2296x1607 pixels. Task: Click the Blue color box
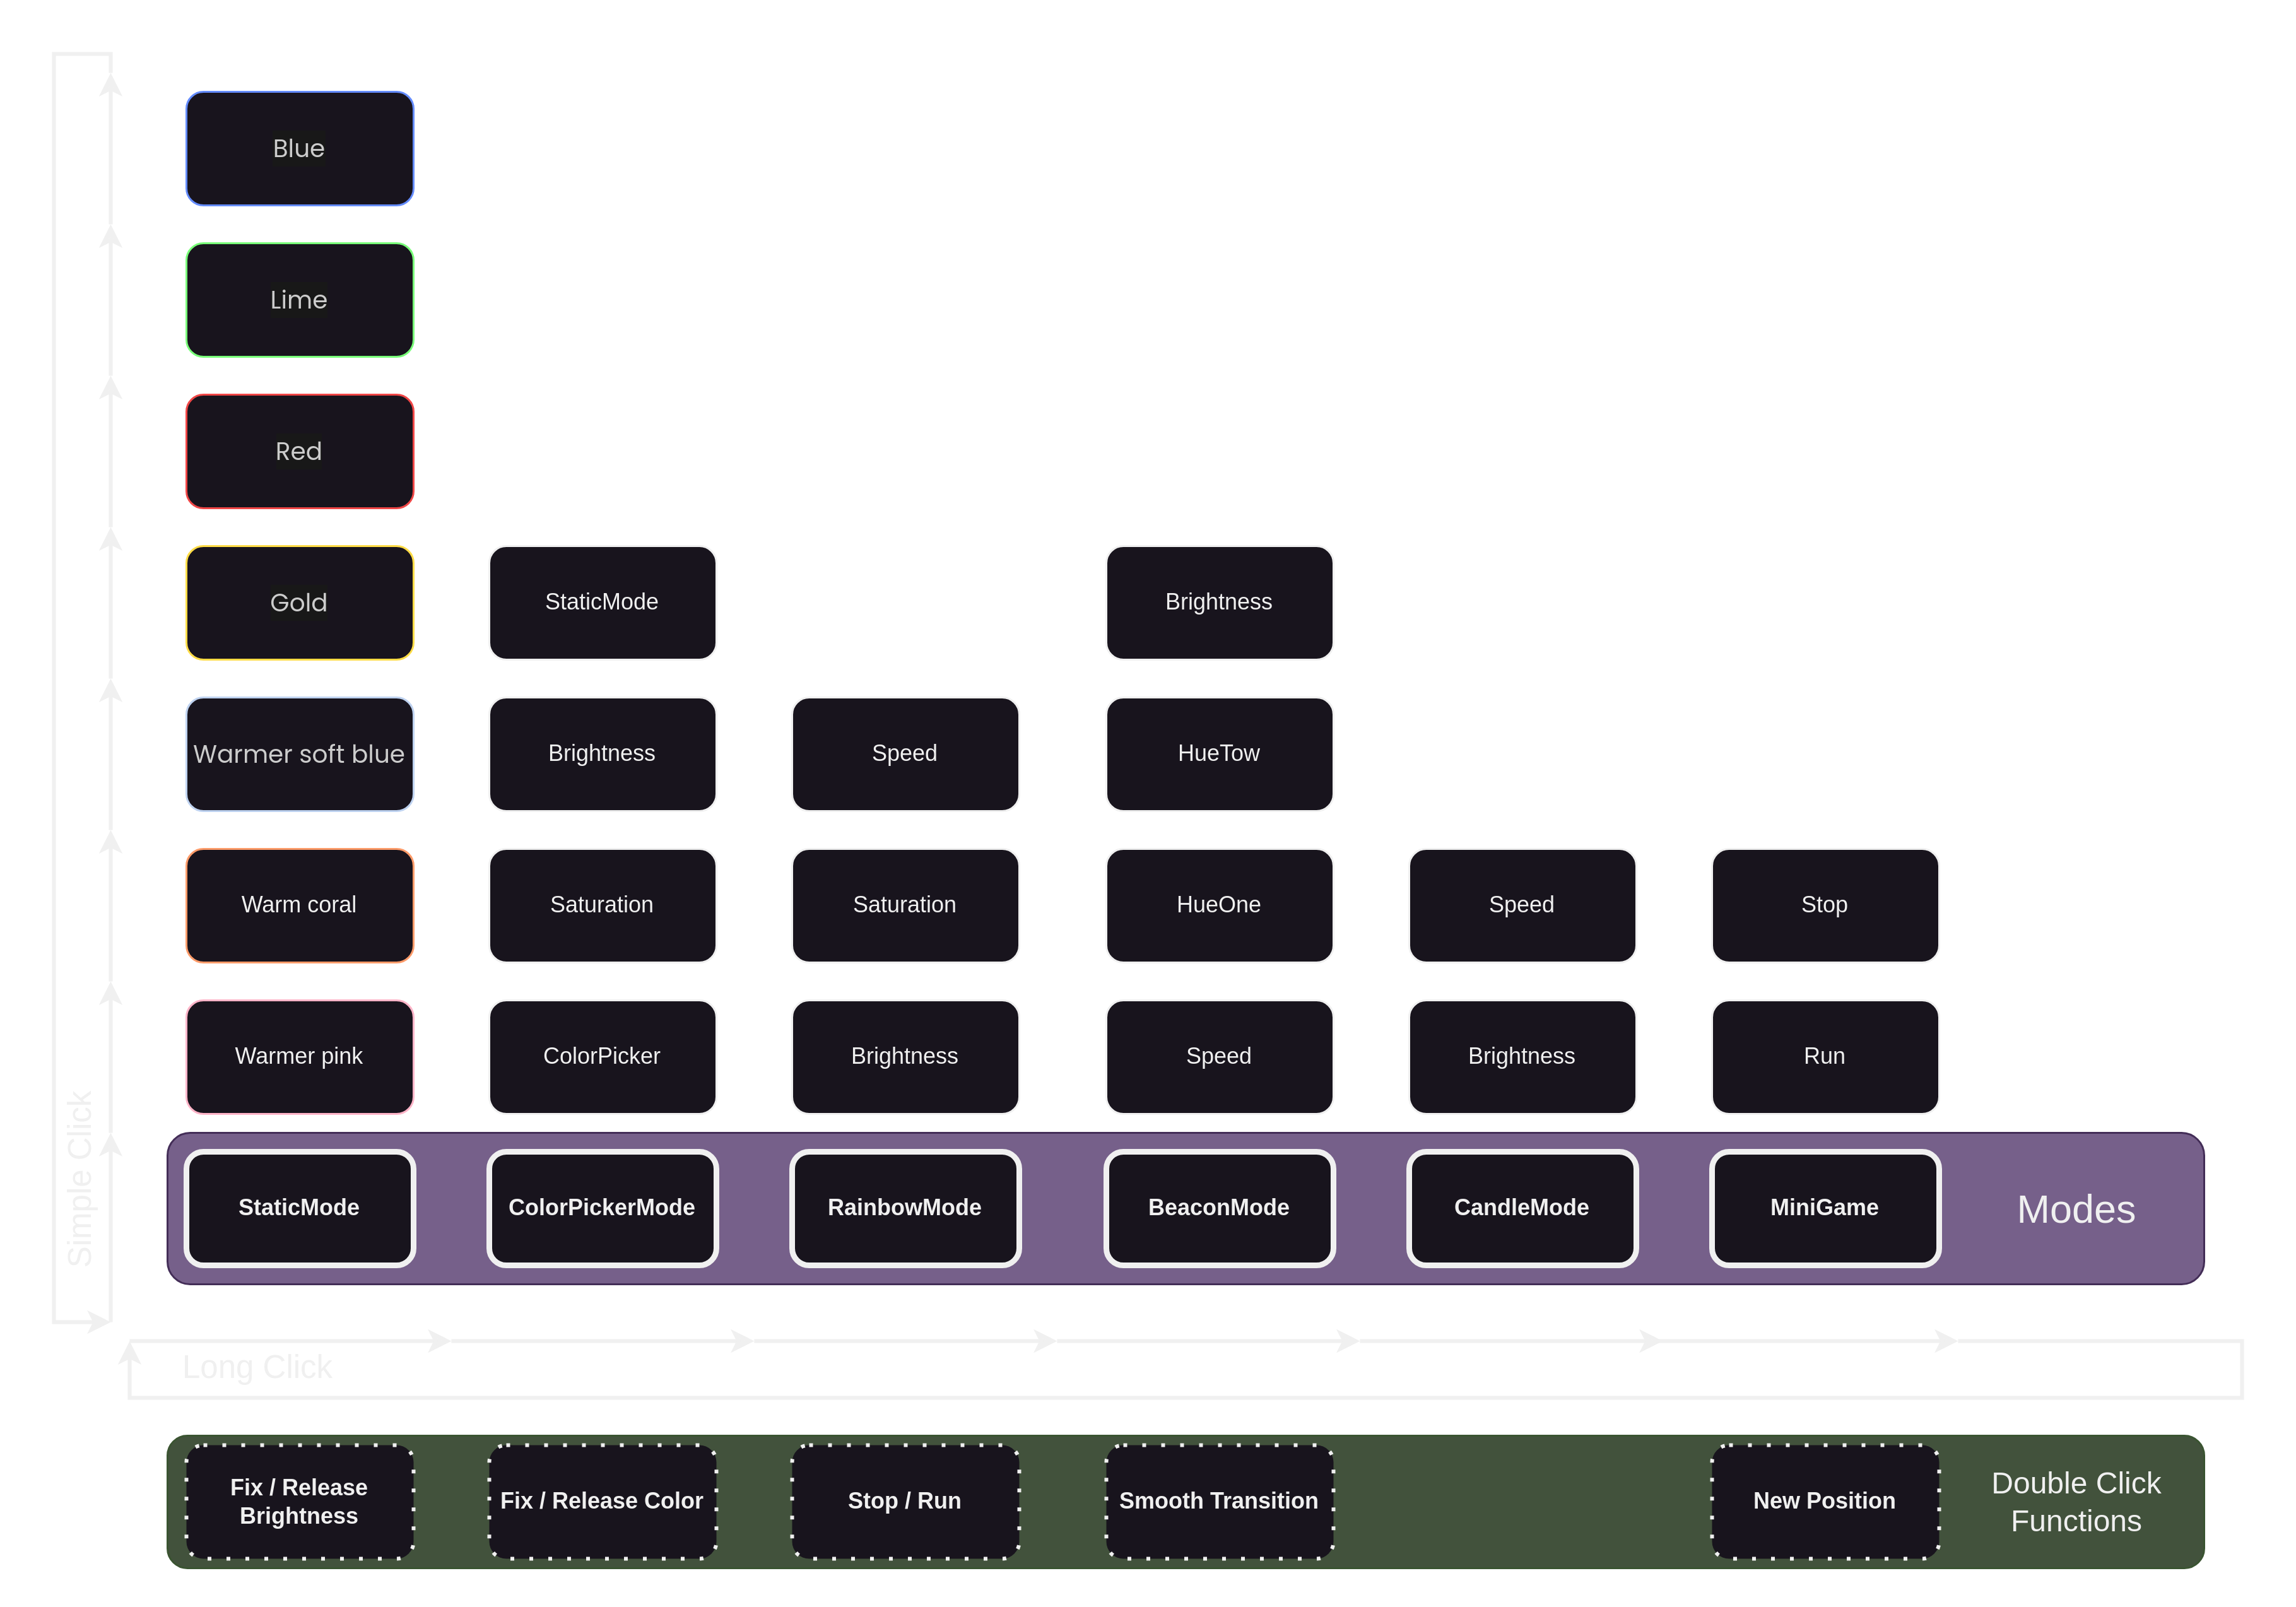299,149
